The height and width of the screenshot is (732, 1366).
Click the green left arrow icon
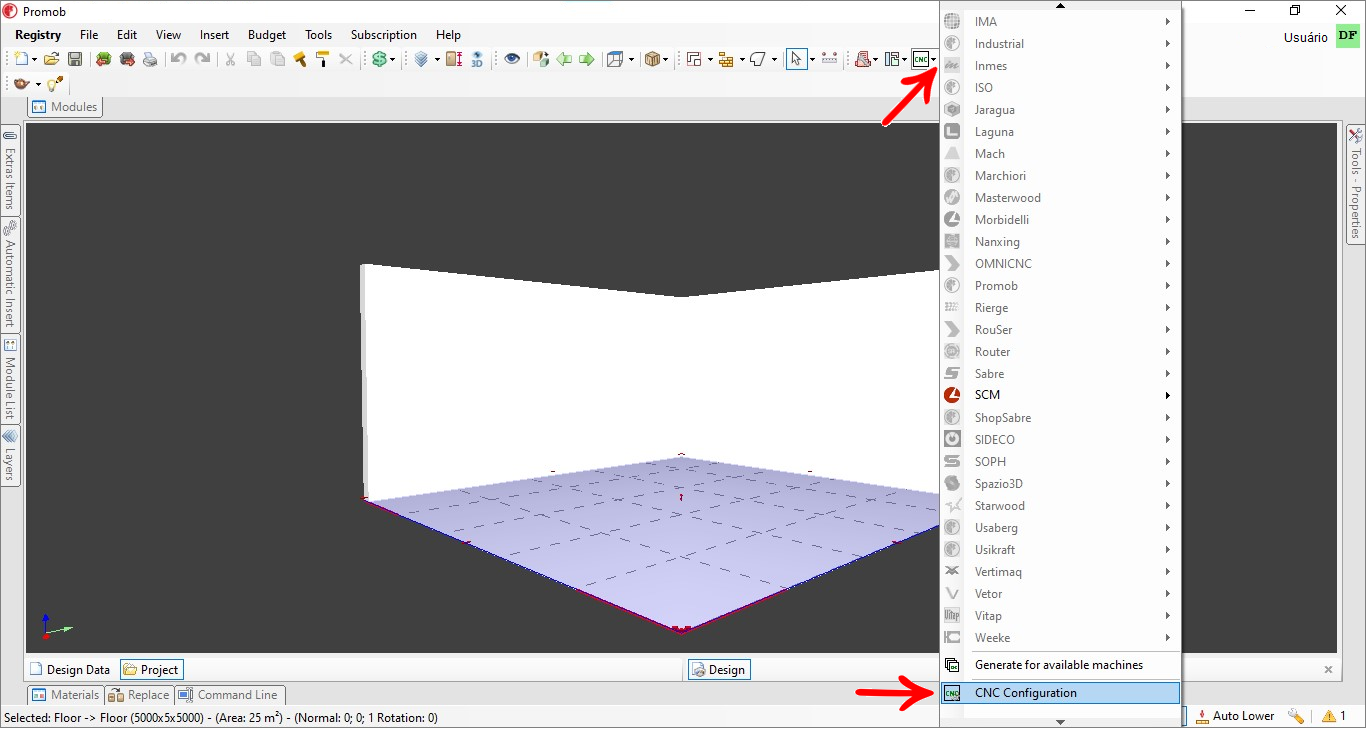click(564, 60)
